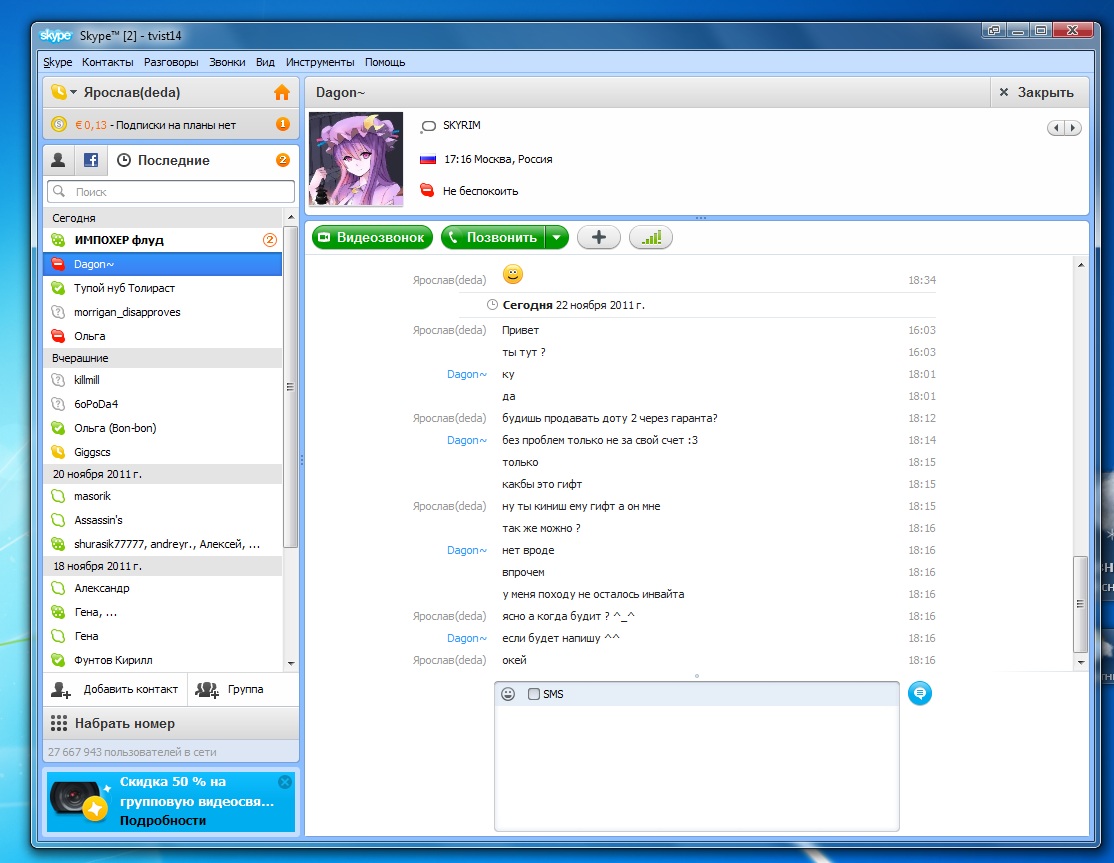
Task: Open the Вид menu
Action: [265, 63]
